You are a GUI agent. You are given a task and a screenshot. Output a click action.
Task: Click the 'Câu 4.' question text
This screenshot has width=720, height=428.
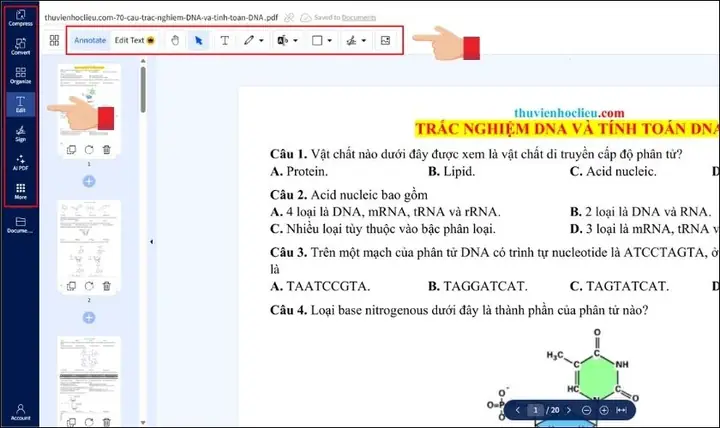459,310
